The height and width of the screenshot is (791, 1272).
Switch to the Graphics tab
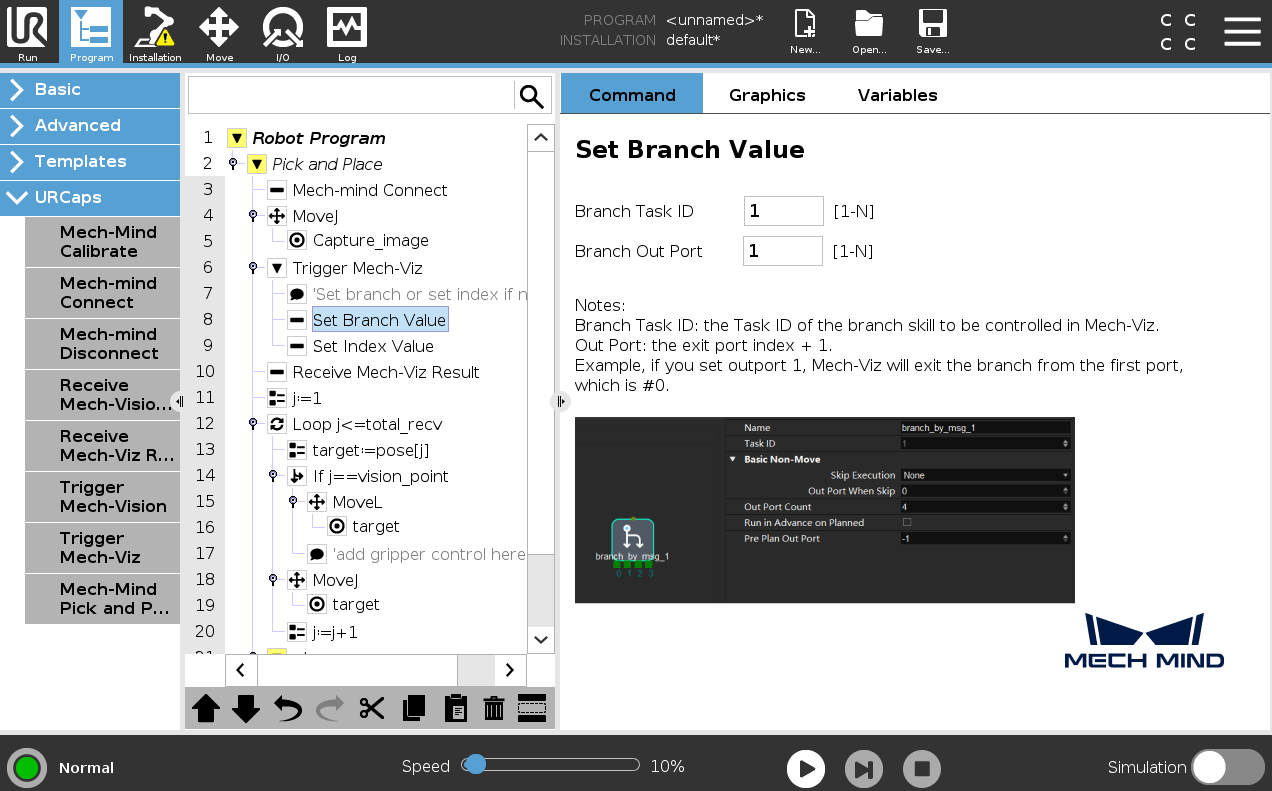(x=767, y=95)
